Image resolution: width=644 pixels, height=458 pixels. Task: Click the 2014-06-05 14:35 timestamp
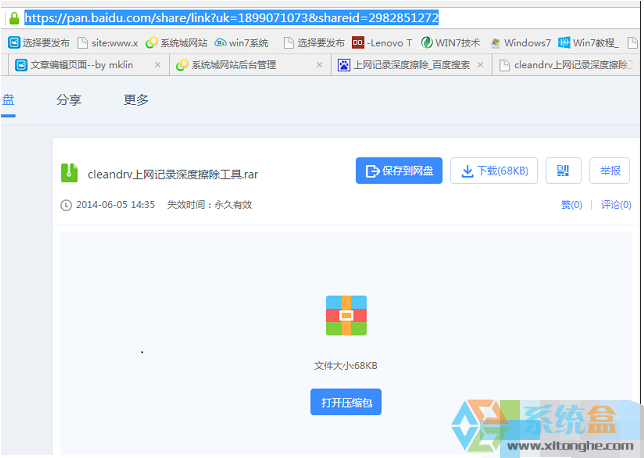click(x=115, y=205)
